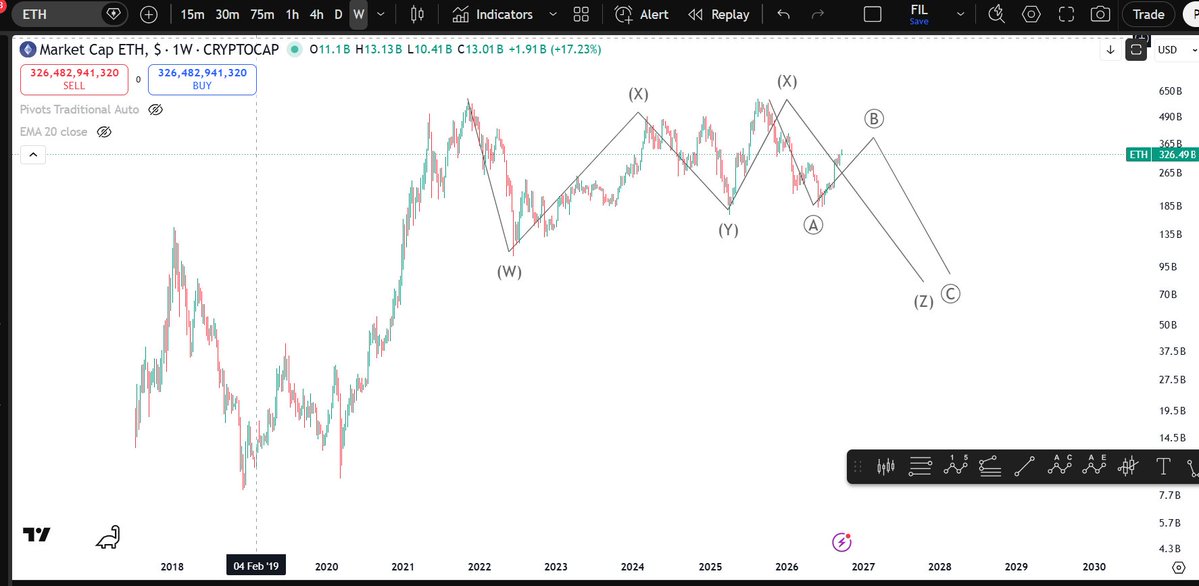Click the diamond icon beside ETH symbol

pos(113,14)
